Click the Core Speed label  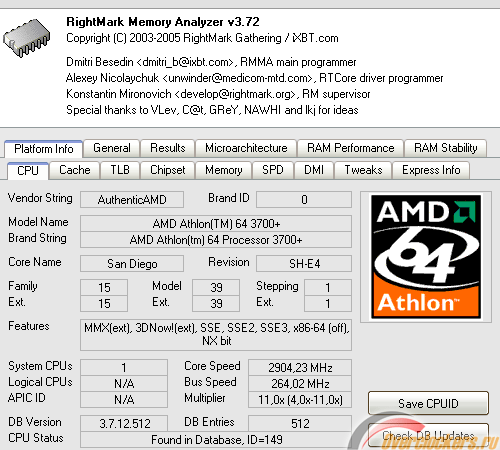point(212,366)
